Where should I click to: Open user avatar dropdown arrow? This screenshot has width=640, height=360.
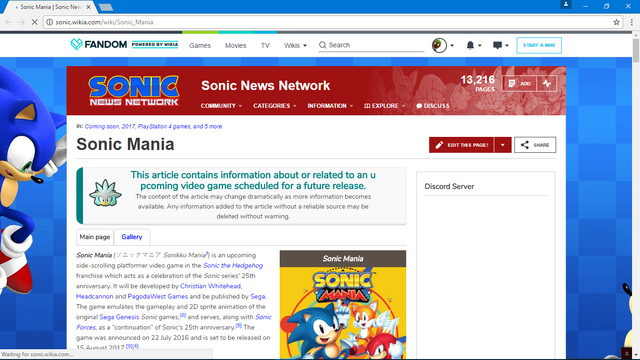pos(452,46)
